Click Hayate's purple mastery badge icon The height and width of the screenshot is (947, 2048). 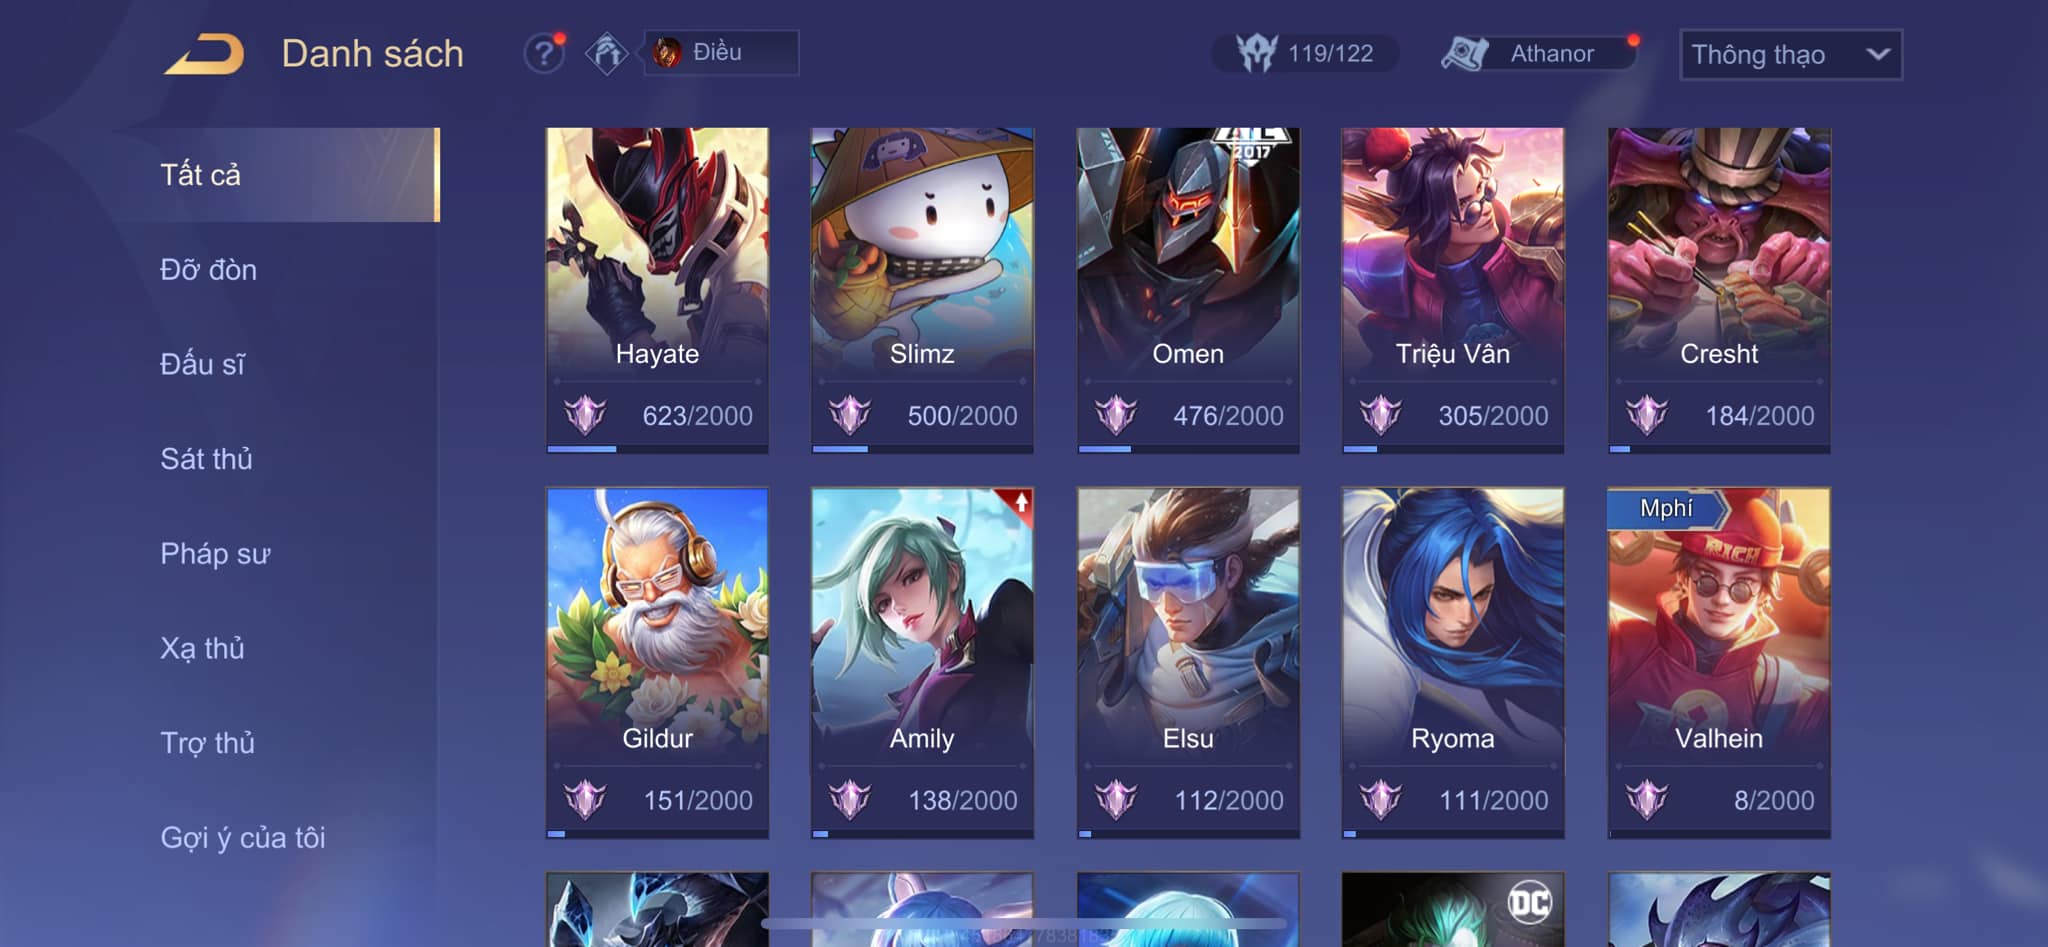click(x=585, y=414)
